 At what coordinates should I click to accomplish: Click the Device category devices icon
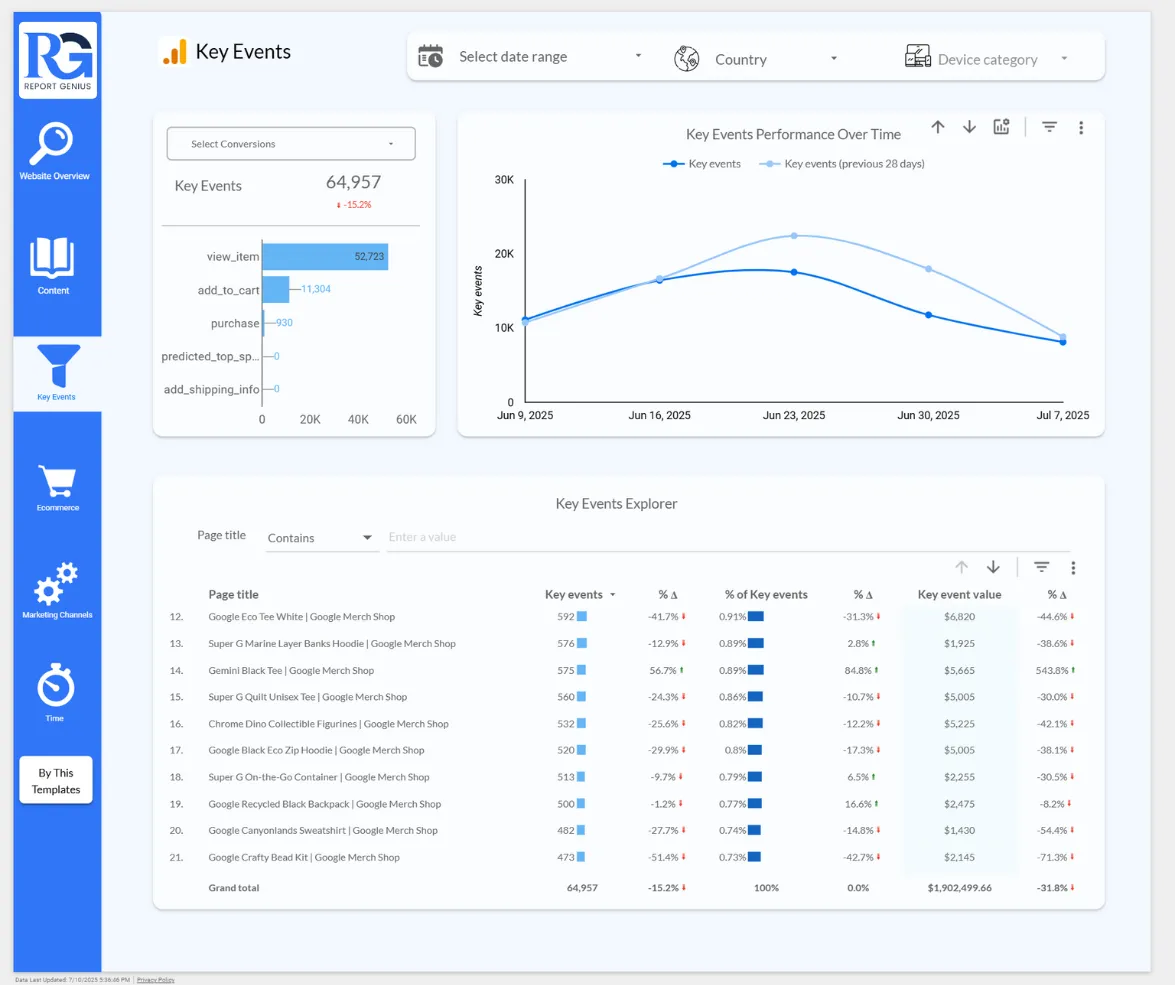tap(917, 56)
